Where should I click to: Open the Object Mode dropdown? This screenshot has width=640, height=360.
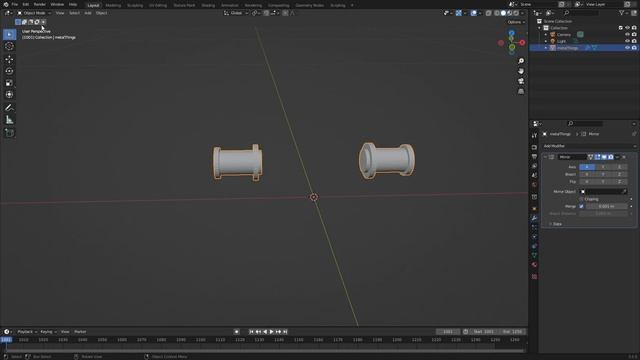34,13
